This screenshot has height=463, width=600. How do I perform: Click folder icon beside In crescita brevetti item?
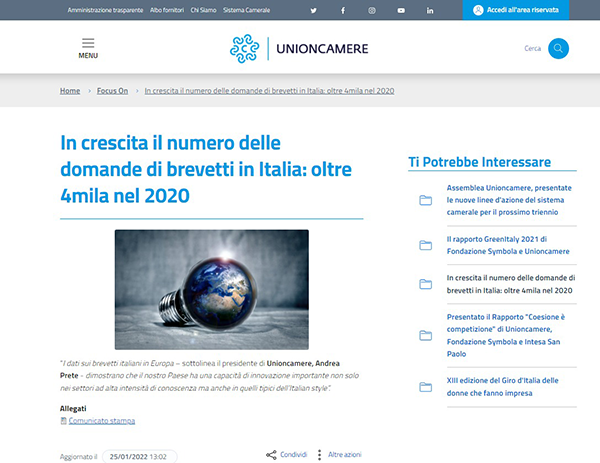pyautogui.click(x=426, y=284)
